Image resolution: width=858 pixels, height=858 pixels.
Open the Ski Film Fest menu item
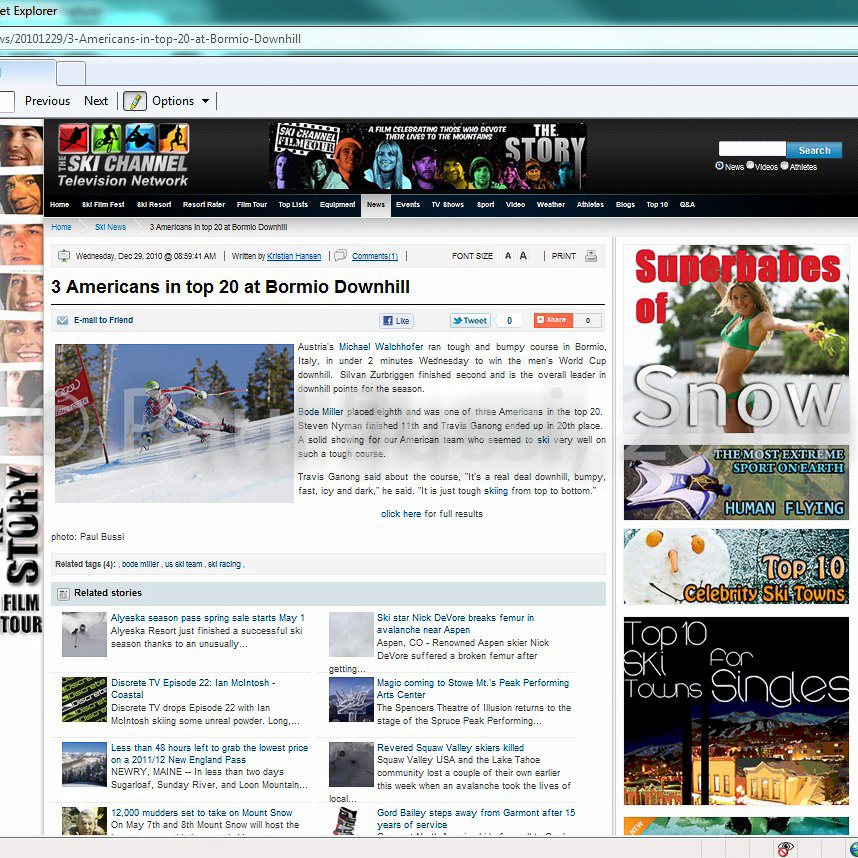point(103,205)
